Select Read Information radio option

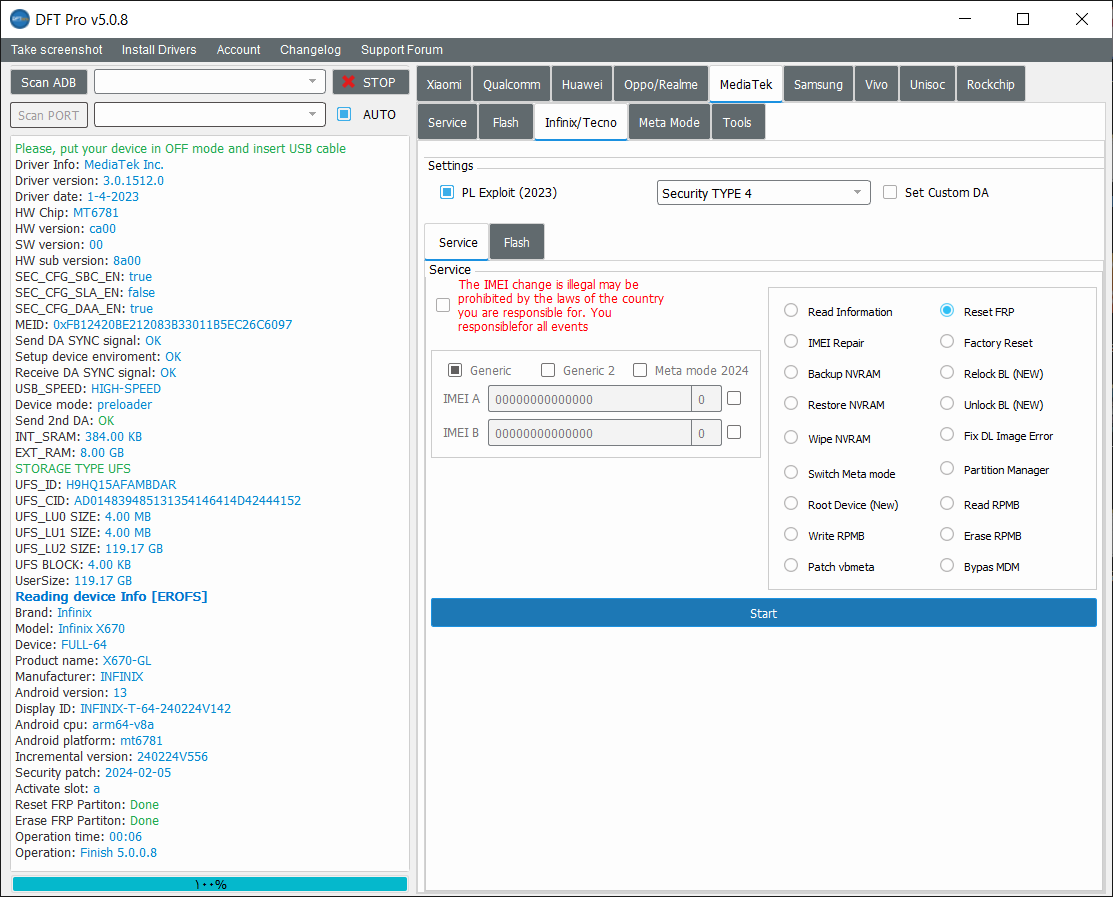(791, 311)
